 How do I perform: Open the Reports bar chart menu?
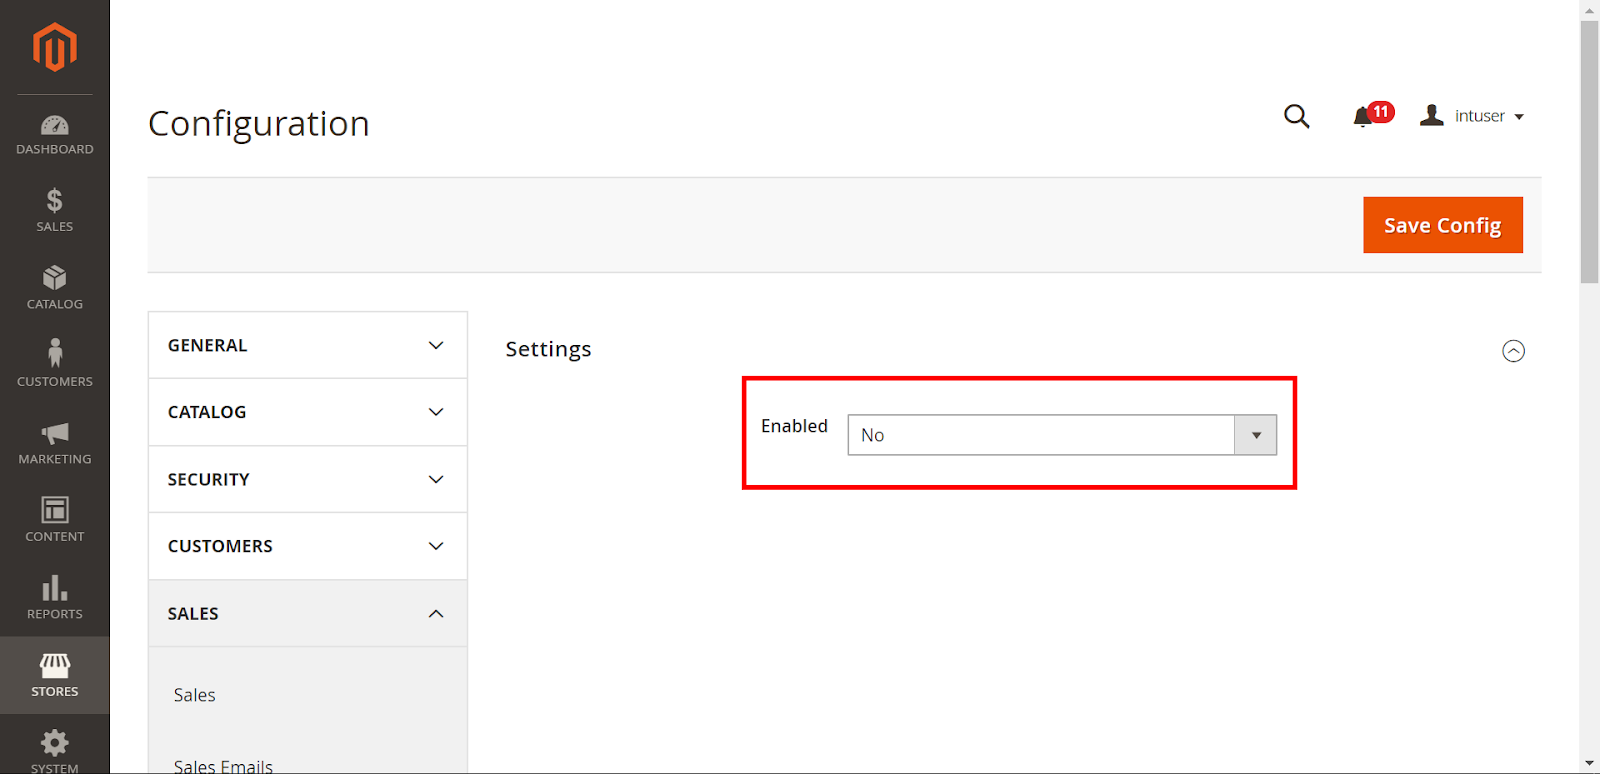coord(55,598)
